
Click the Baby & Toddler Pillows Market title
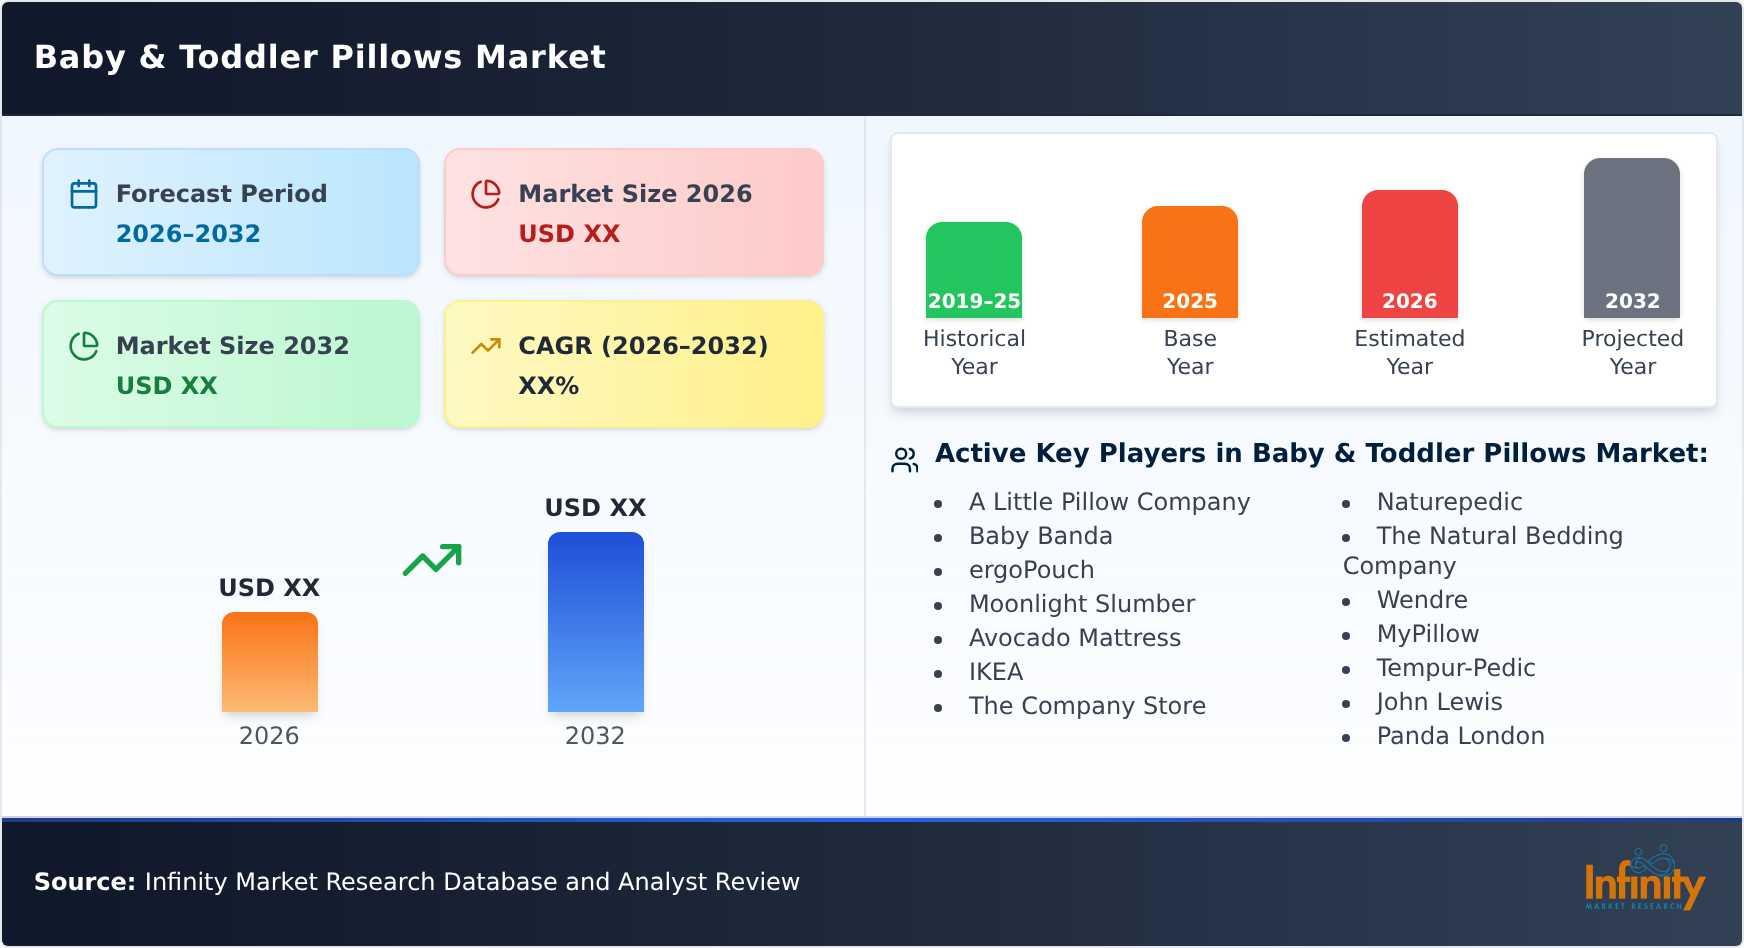320,57
